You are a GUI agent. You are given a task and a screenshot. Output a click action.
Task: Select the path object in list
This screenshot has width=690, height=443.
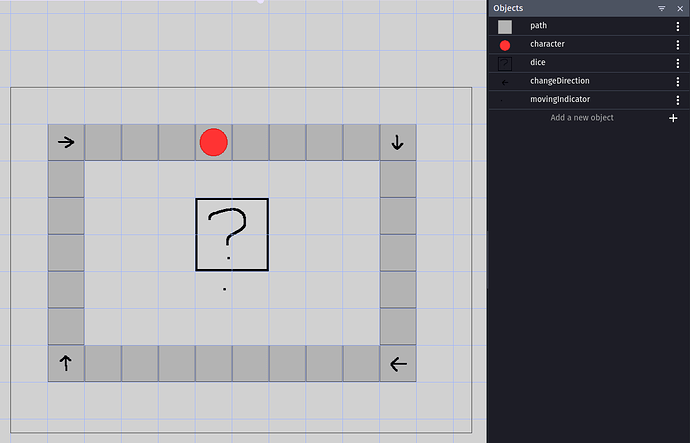[538, 26]
